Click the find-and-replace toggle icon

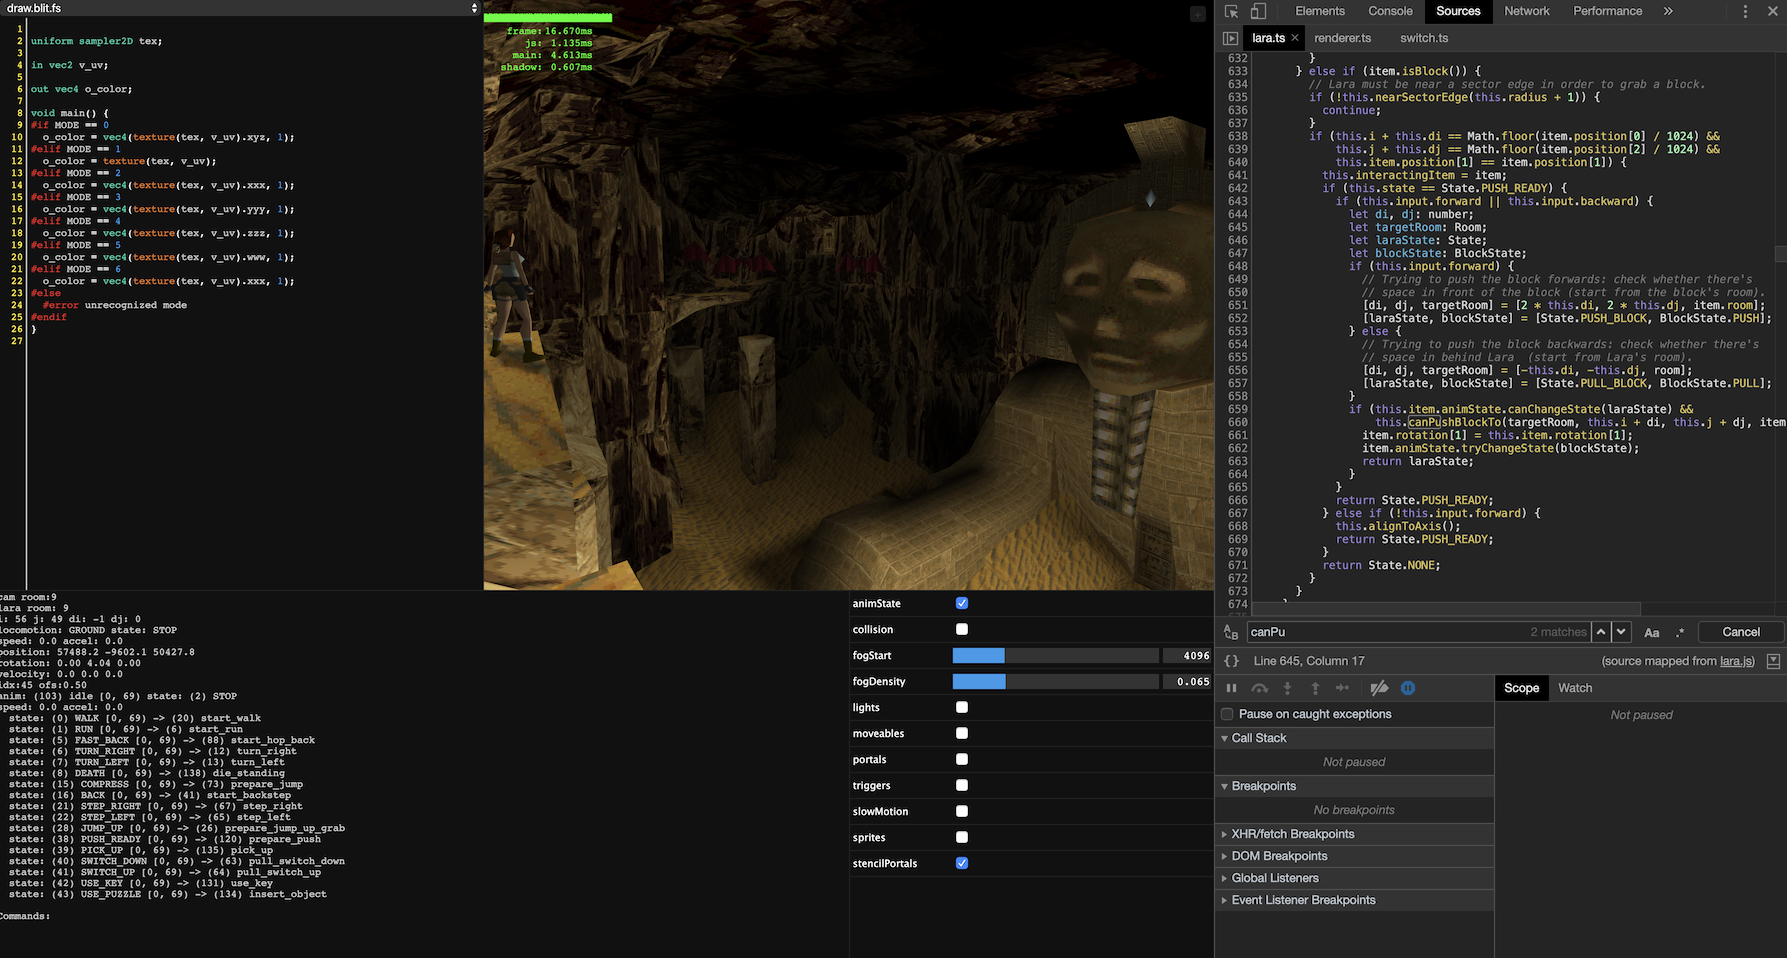pyautogui.click(x=1231, y=632)
